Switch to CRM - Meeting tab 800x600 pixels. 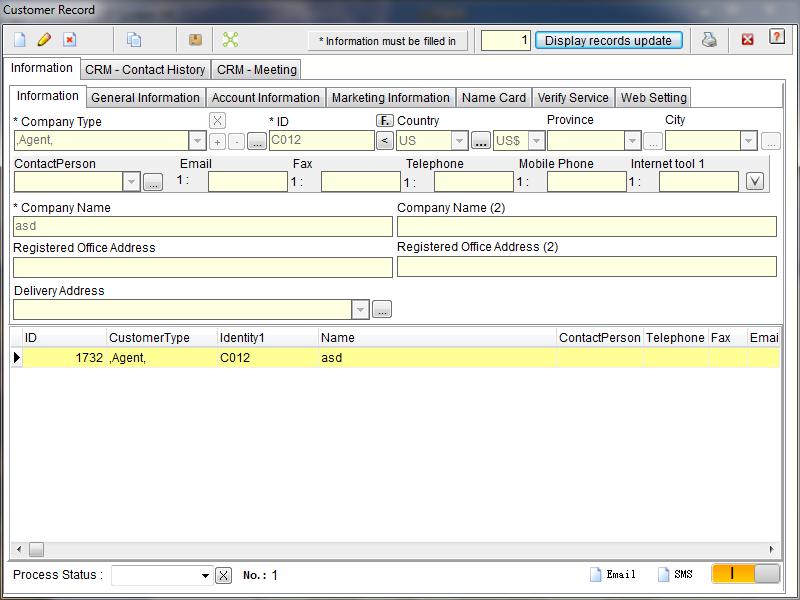[257, 69]
